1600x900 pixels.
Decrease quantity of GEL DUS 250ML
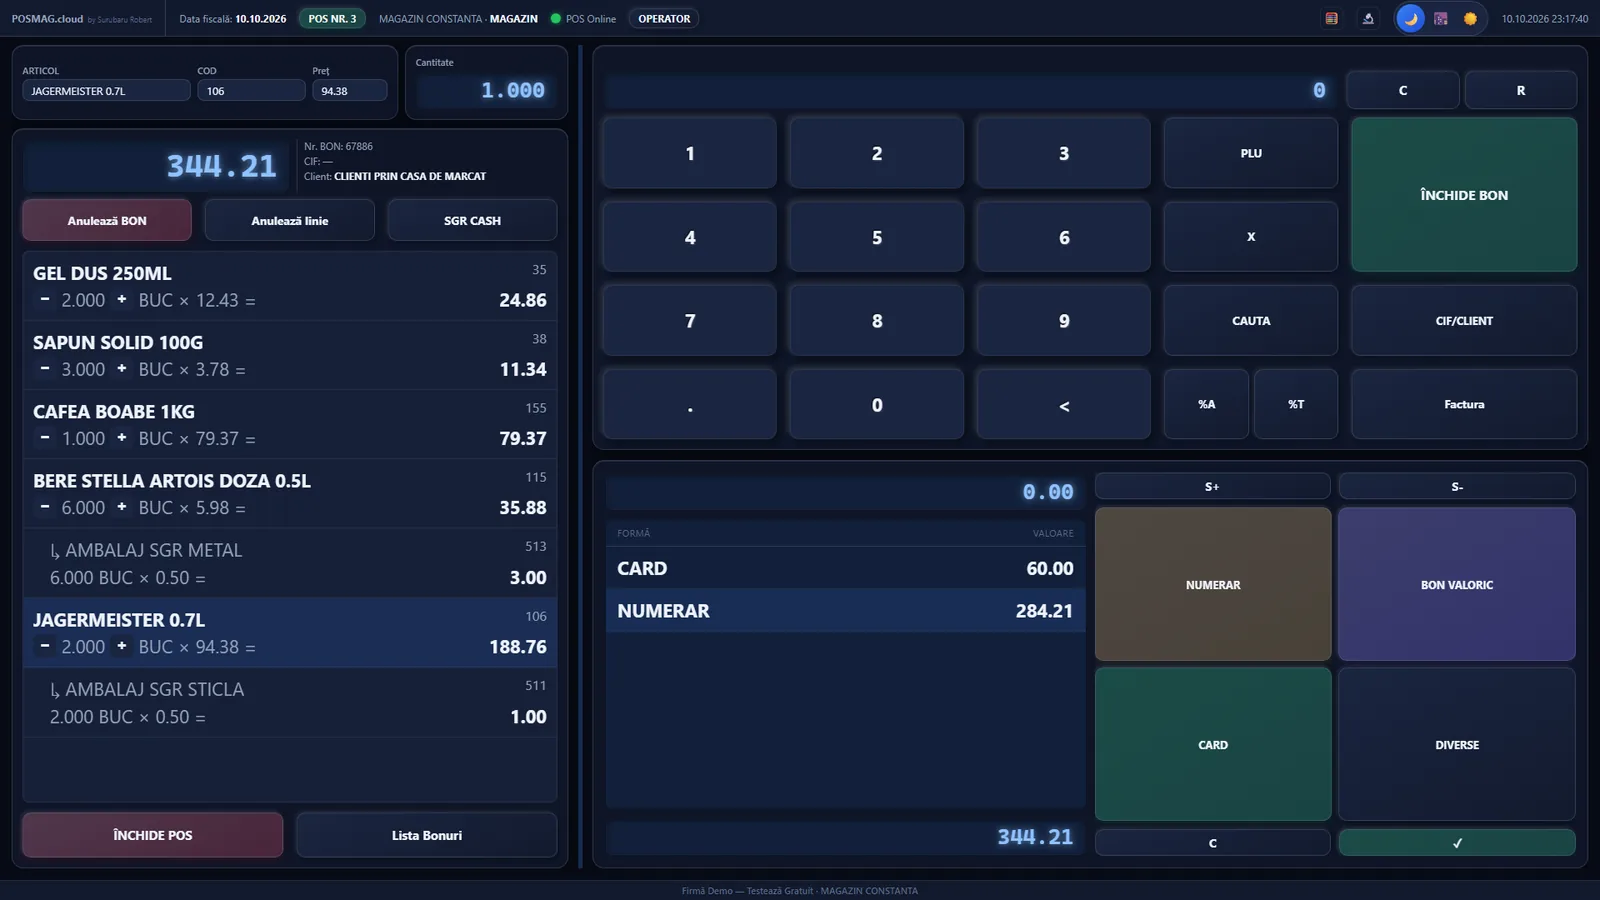coord(45,300)
